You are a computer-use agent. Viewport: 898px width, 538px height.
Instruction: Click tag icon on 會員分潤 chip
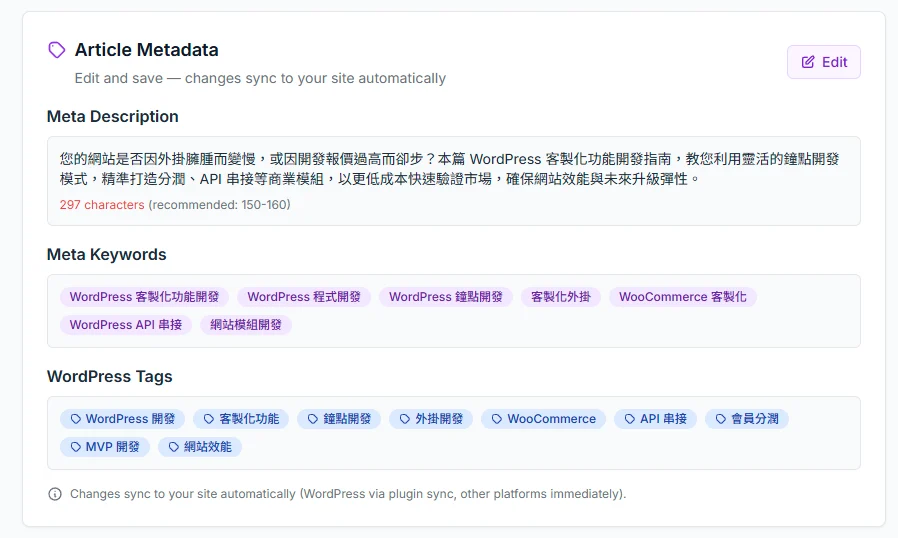(x=721, y=419)
